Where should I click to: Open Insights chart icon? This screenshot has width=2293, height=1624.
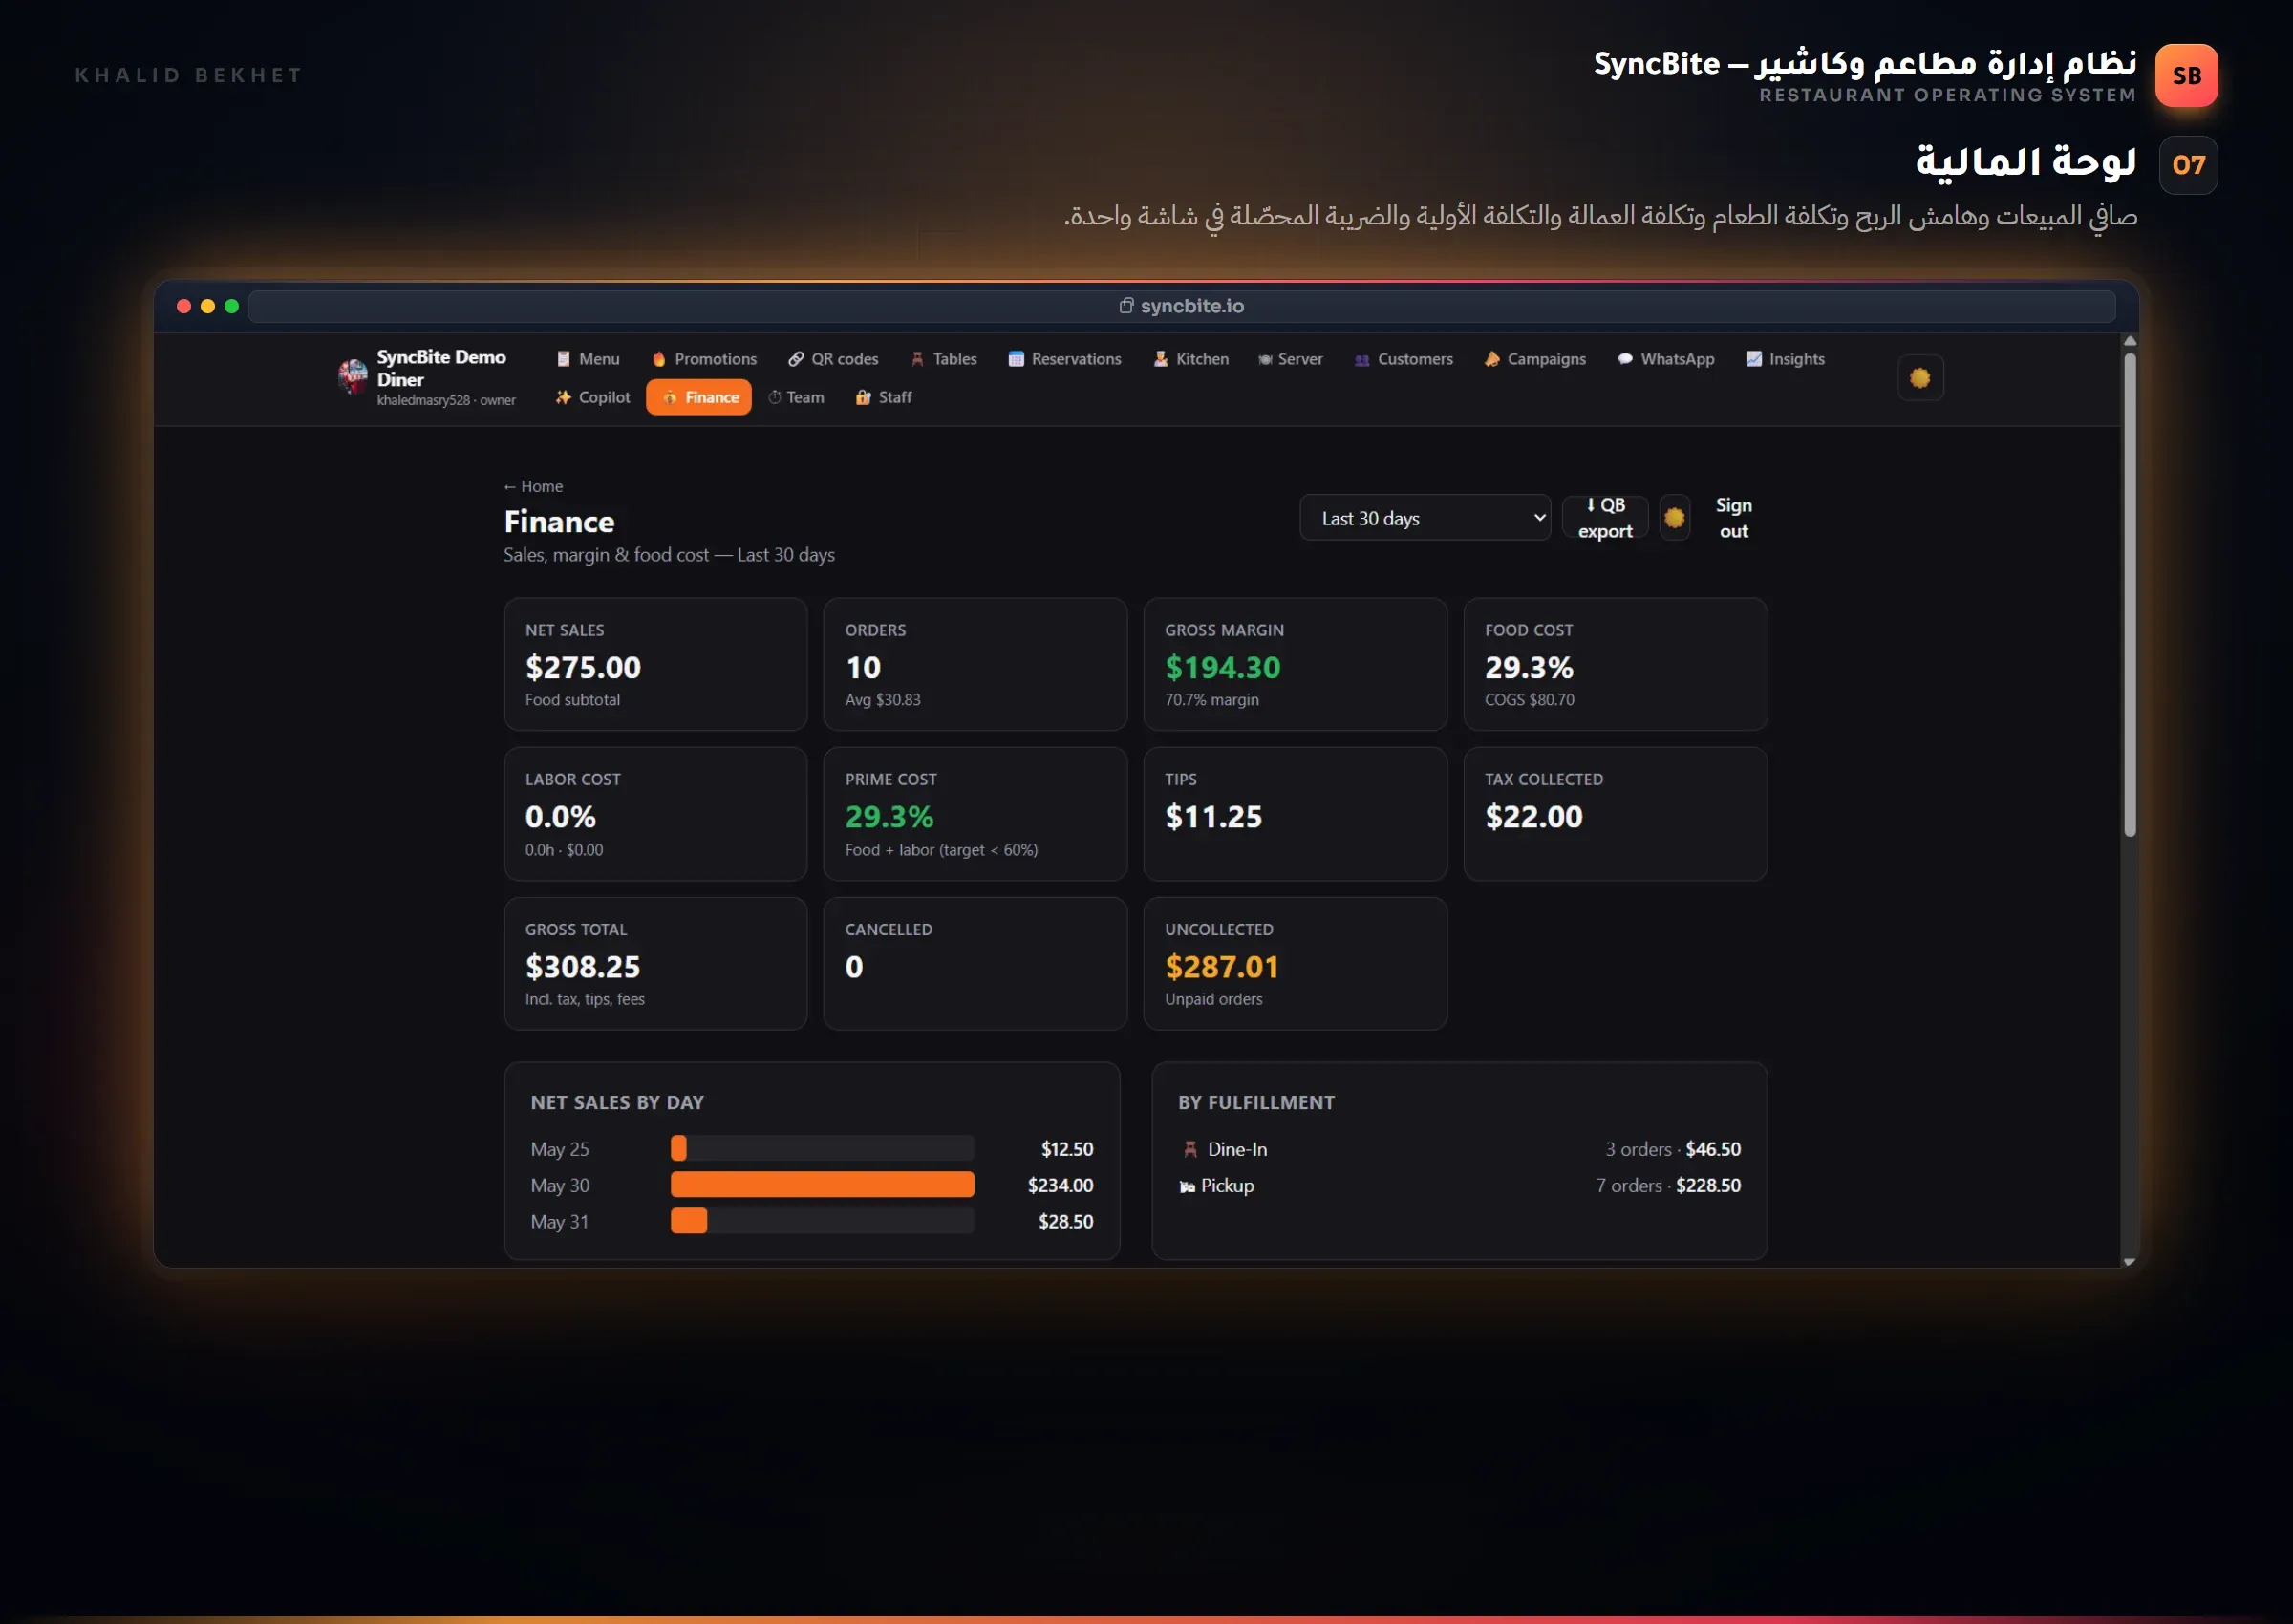coord(1754,359)
